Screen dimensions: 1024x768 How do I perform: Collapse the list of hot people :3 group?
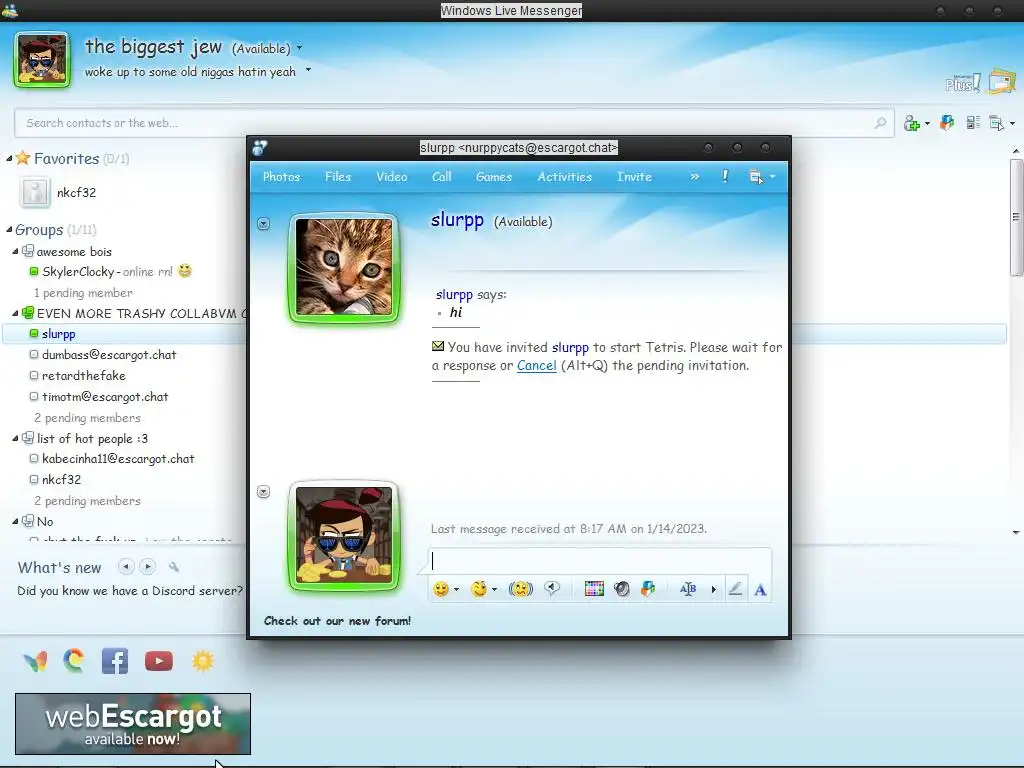coord(15,438)
